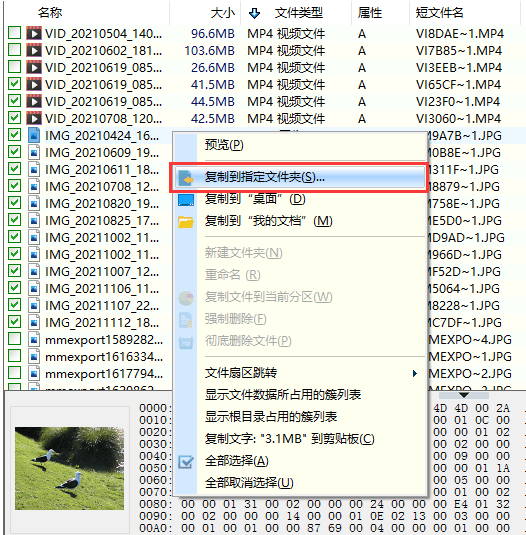Click the copy-to-folder icon beside 复制到指定文件夹
Screen dimensions: 526x535
186,178
